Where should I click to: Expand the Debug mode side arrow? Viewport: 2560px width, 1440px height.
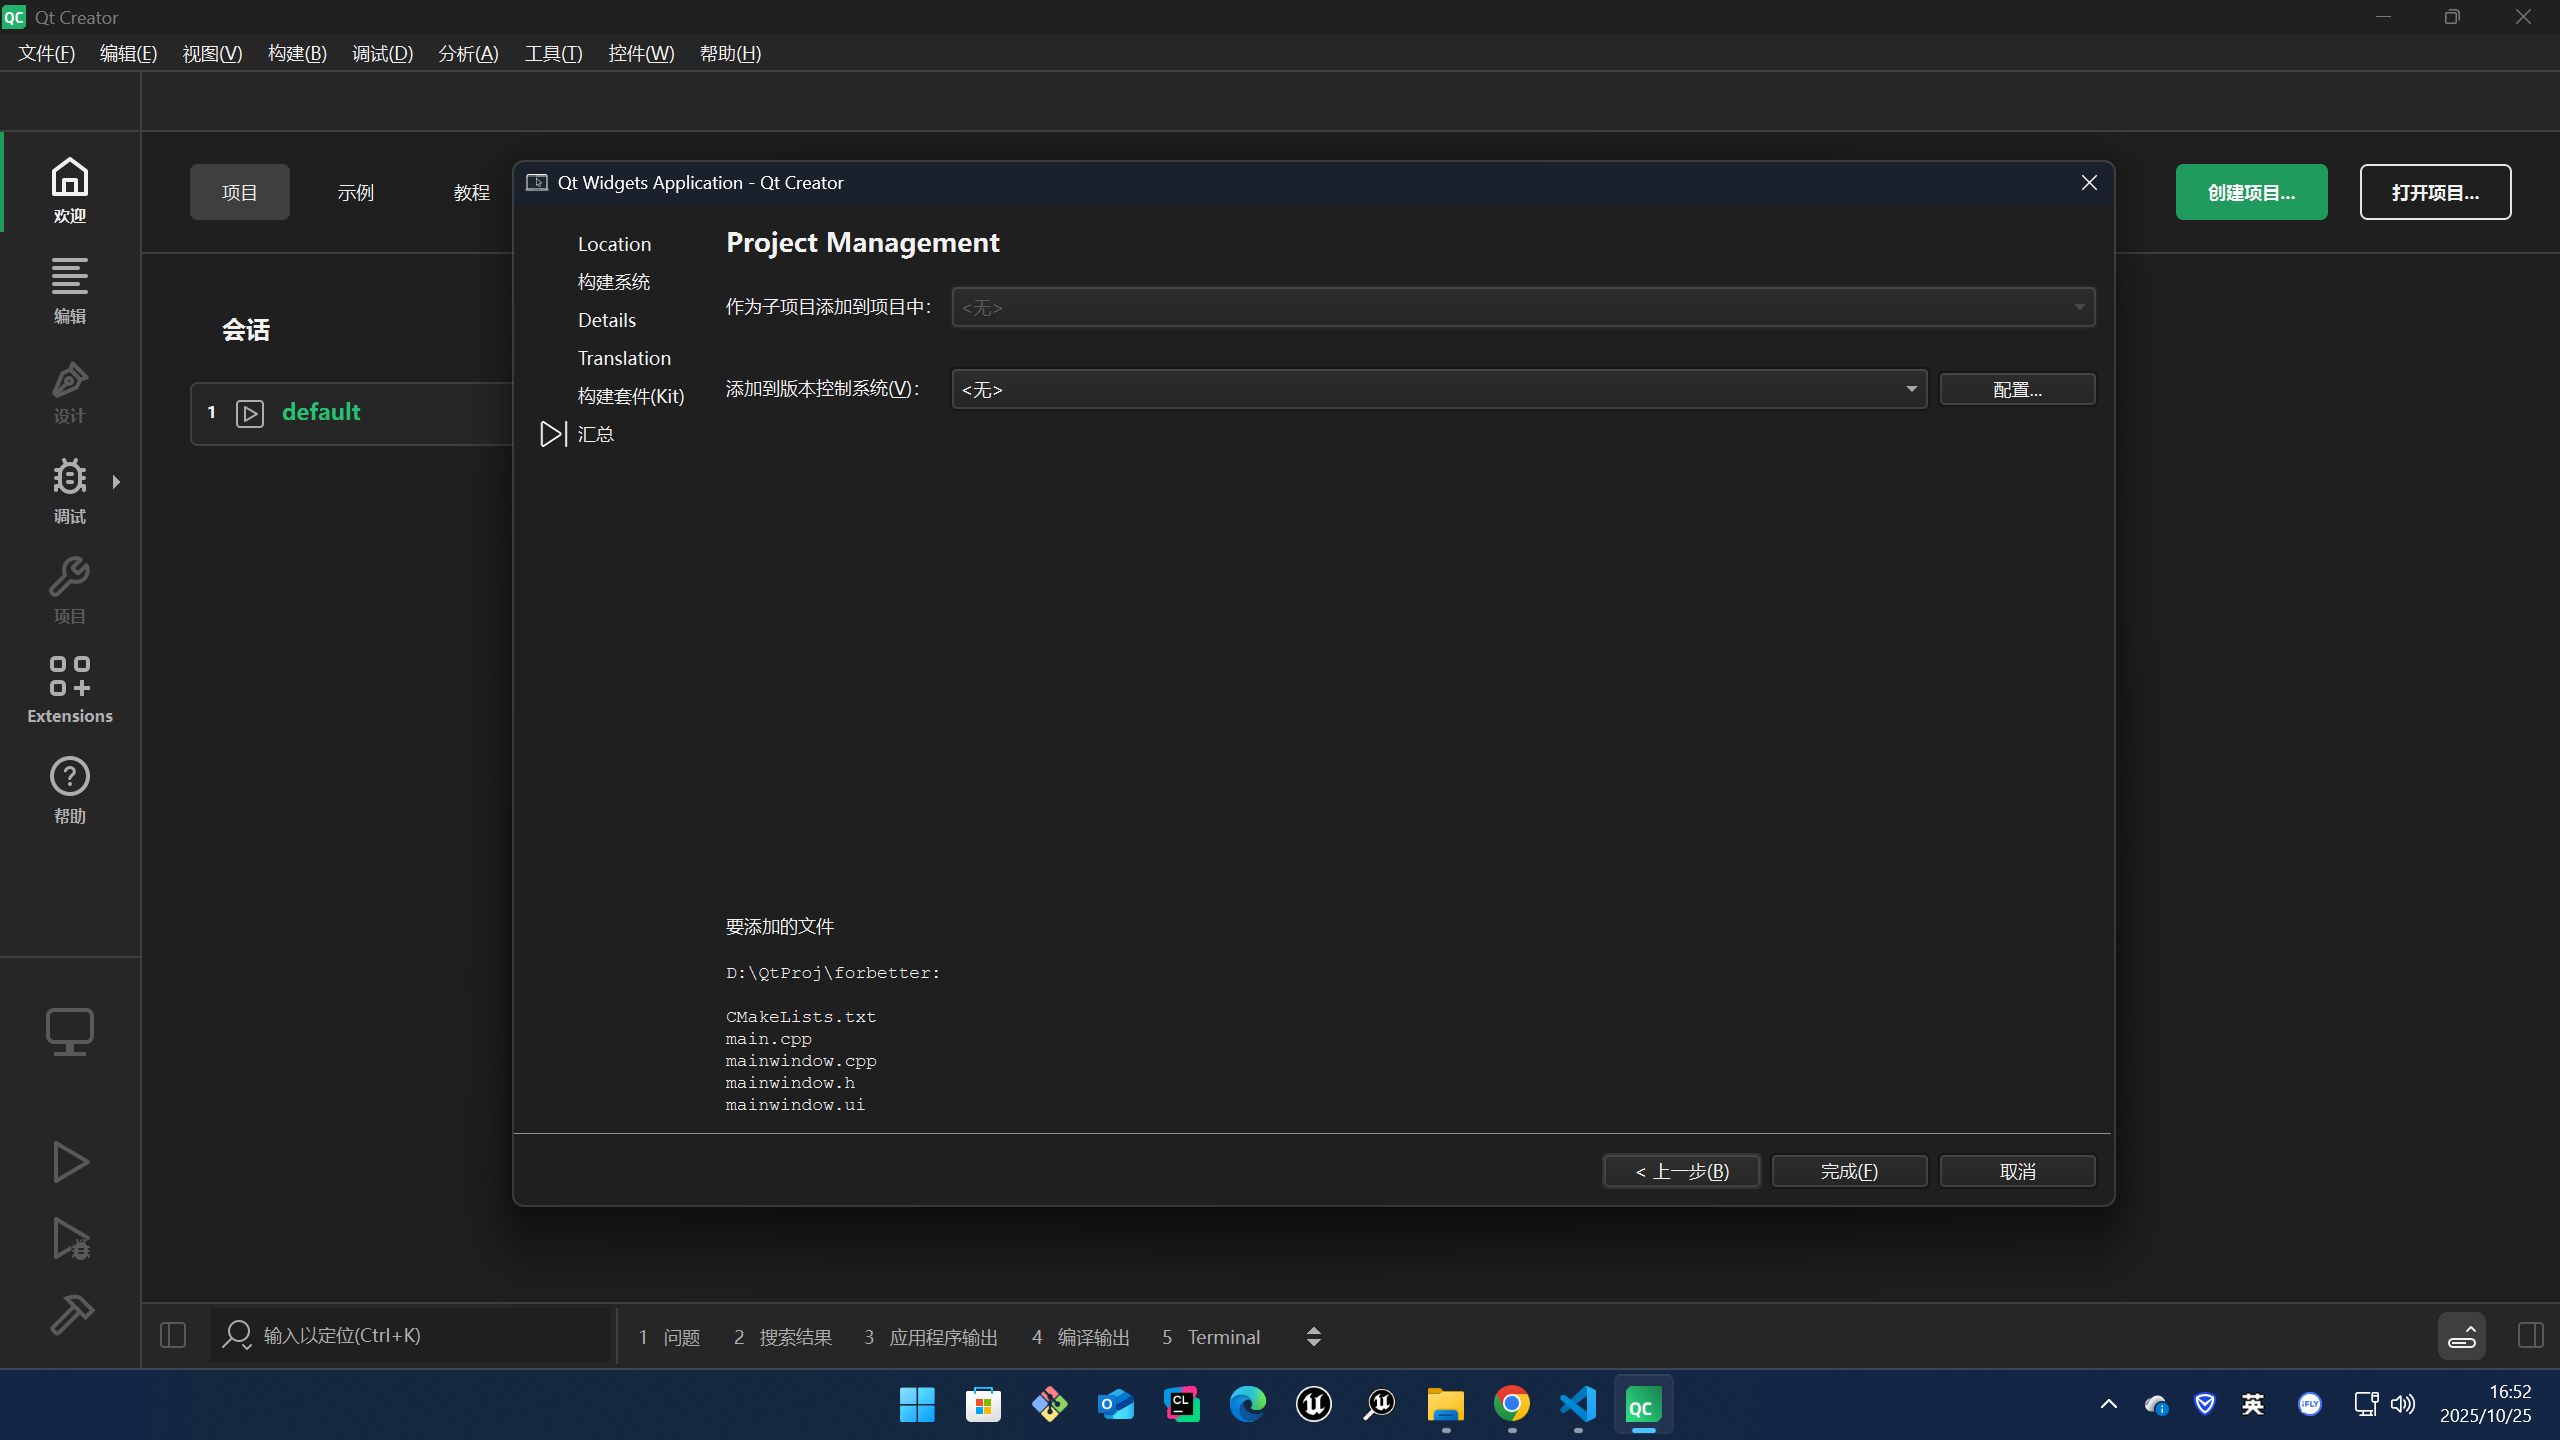click(x=116, y=482)
